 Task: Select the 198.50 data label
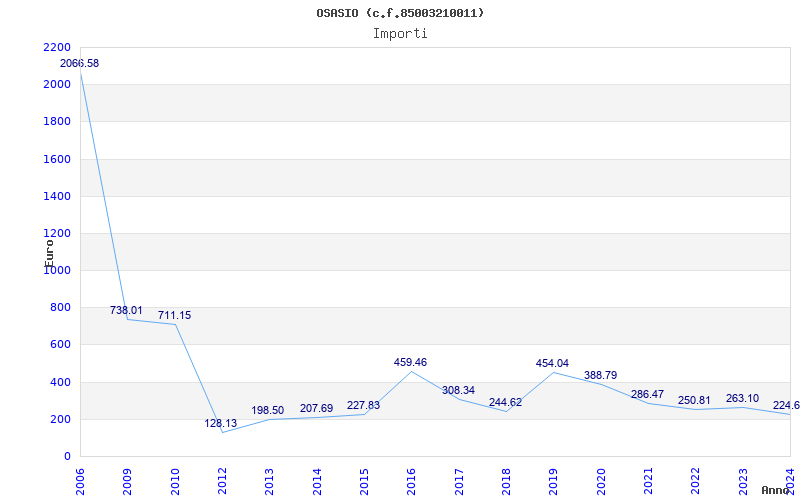[267, 411]
